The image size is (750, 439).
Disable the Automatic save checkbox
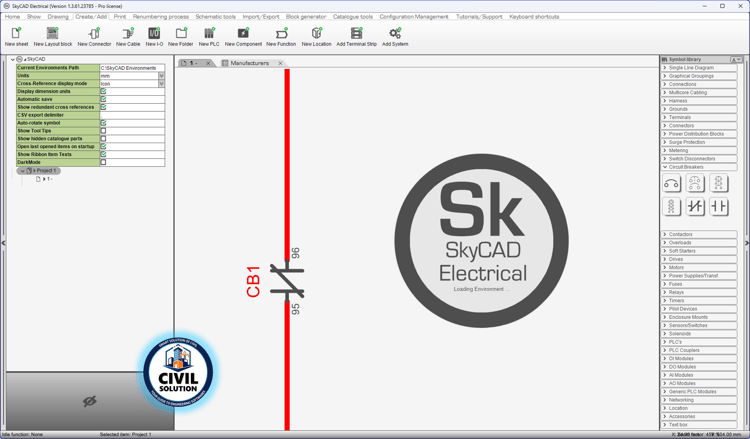point(103,99)
